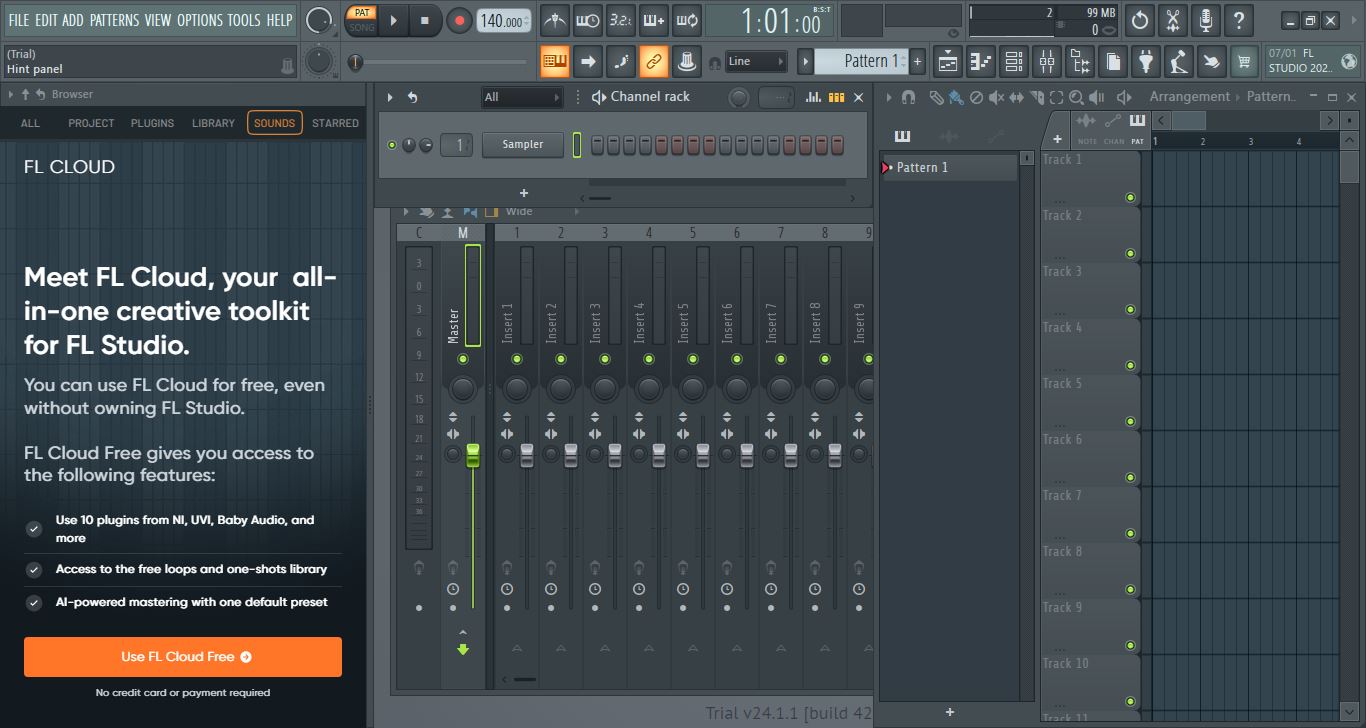The image size is (1366, 728).
Task: Open the Channel rack view icon
Action: coord(1013,62)
